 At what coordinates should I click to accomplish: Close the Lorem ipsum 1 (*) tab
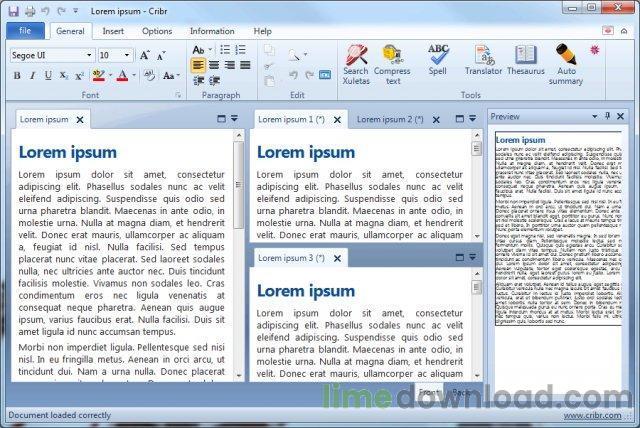tap(337, 120)
